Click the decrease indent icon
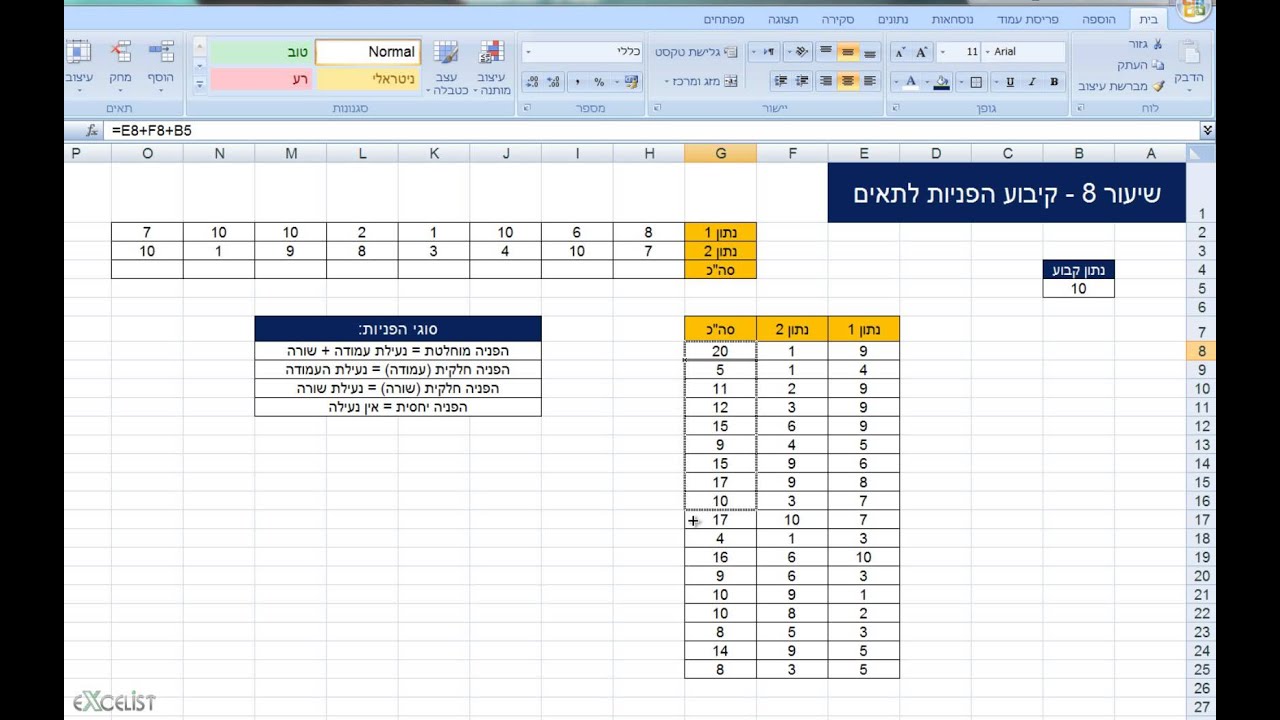 coord(801,81)
